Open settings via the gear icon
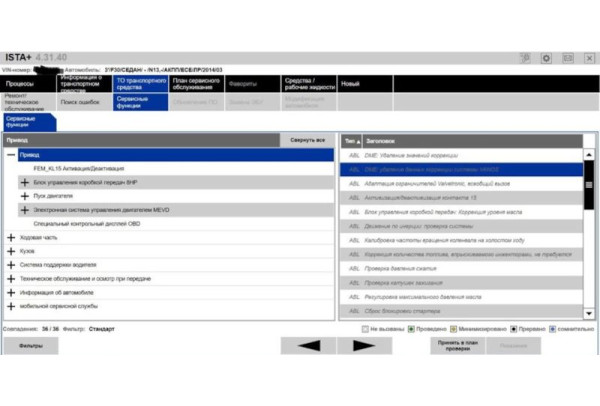This screenshot has height=406, width=600. (547, 58)
